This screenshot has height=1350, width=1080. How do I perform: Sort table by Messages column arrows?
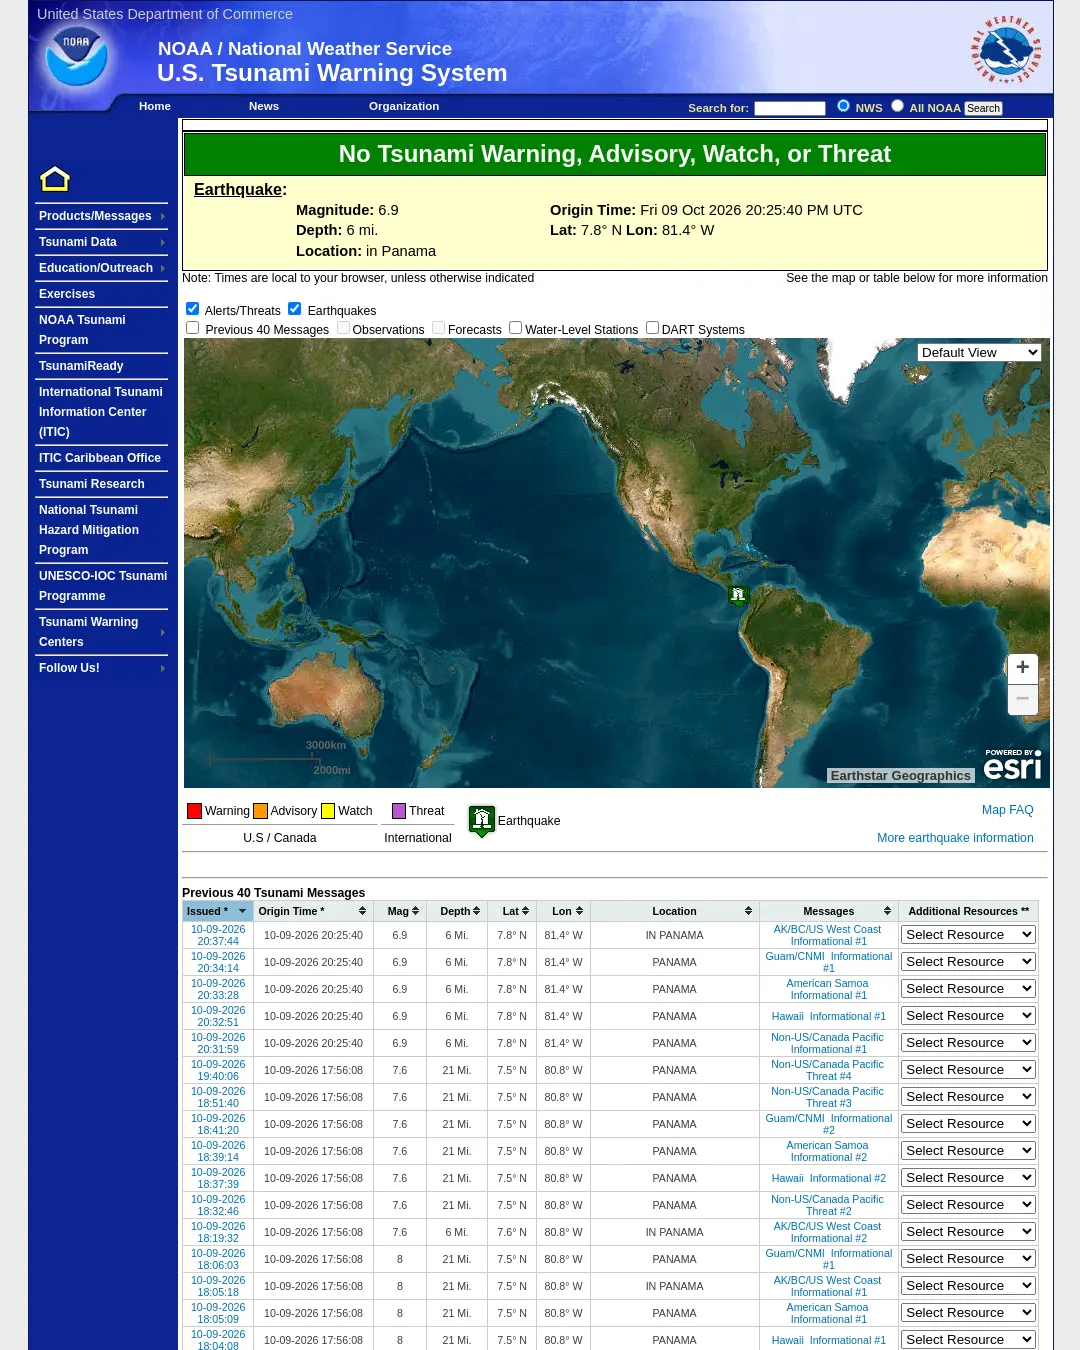pos(887,911)
